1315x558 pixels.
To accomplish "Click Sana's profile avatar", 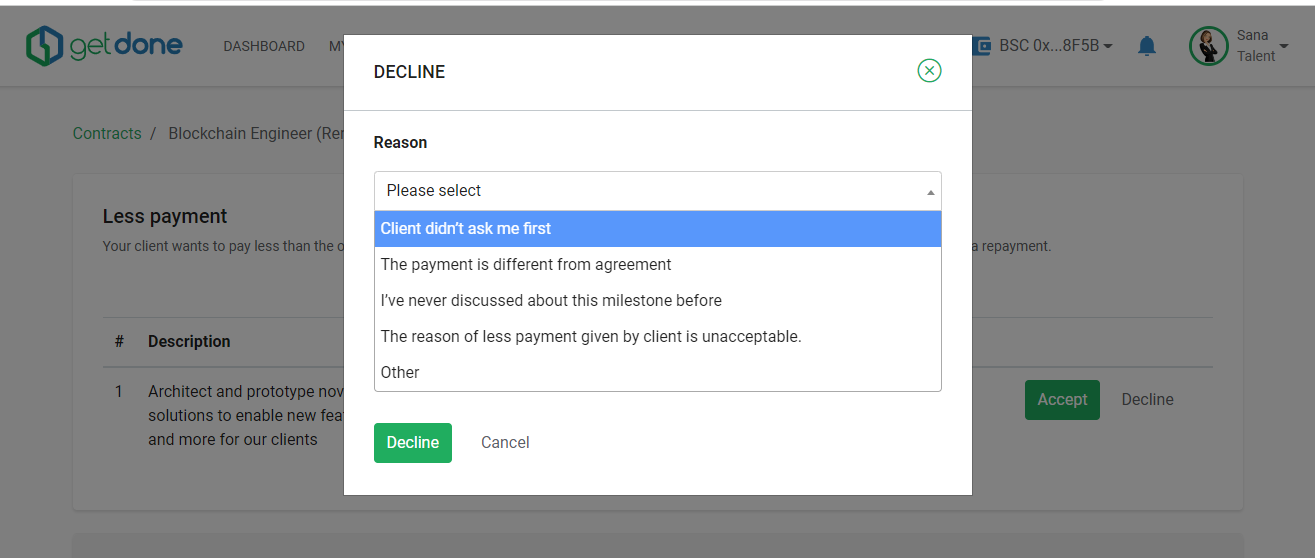I will tap(1208, 46).
